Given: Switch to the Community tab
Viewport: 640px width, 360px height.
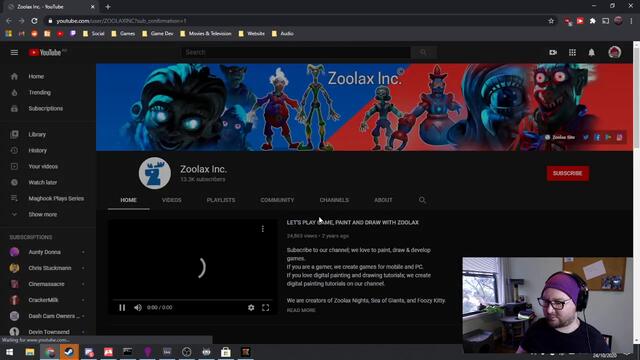Looking at the screenshot, I should (277, 200).
